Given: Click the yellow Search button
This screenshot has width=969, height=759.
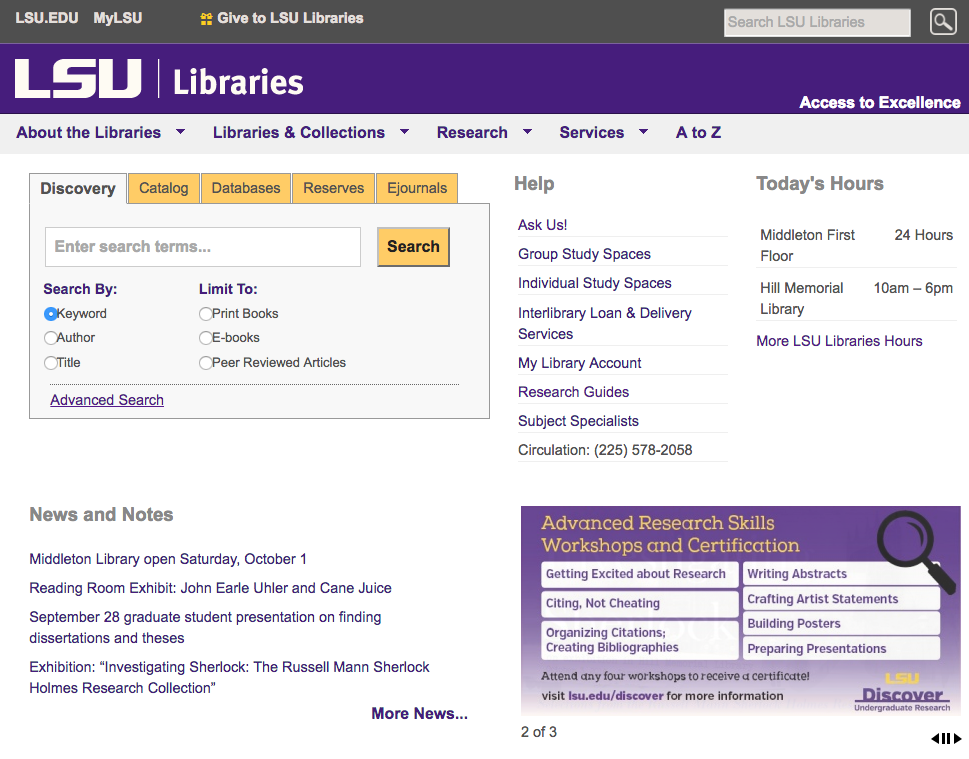Looking at the screenshot, I should coord(413,247).
